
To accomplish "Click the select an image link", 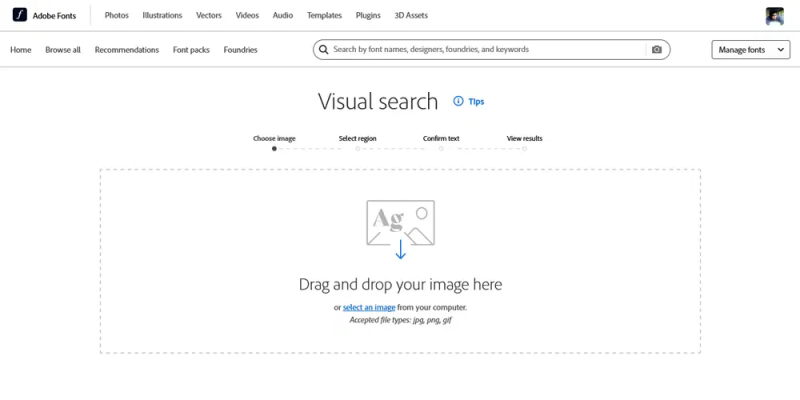I will coord(369,307).
